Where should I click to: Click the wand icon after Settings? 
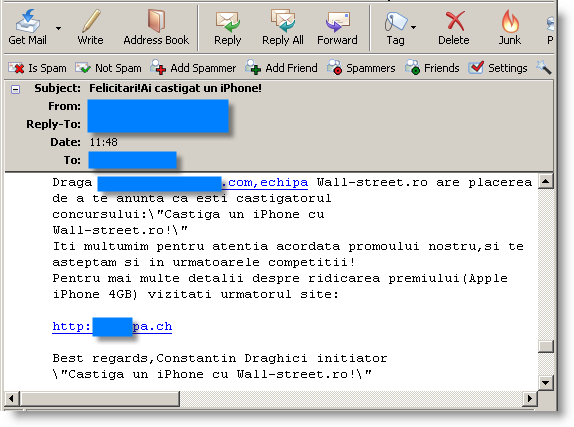click(544, 67)
